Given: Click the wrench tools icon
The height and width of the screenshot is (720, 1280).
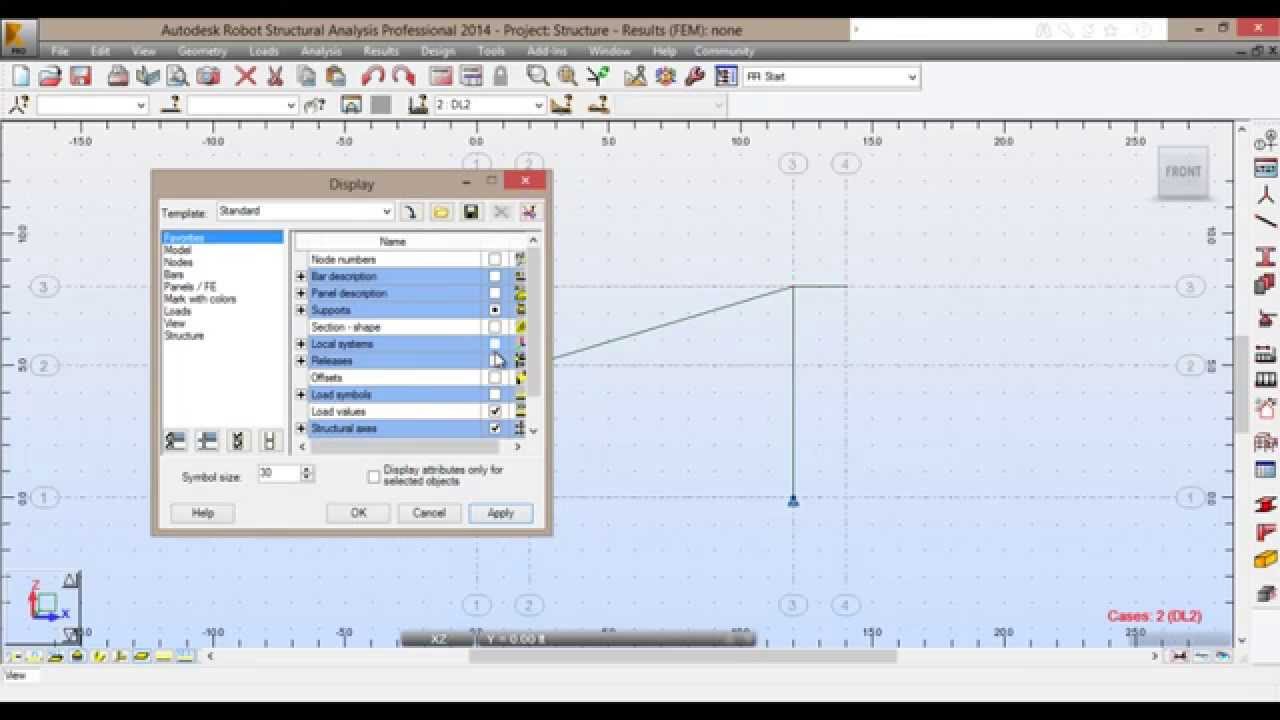Looking at the screenshot, I should pyautogui.click(x=695, y=76).
